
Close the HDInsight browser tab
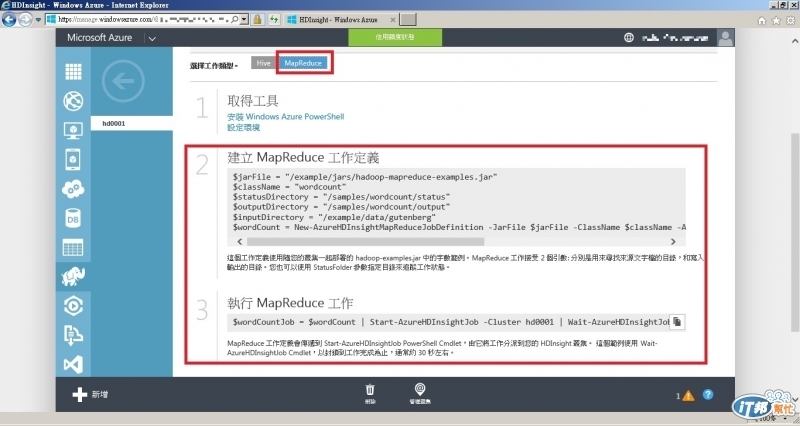tap(392, 20)
